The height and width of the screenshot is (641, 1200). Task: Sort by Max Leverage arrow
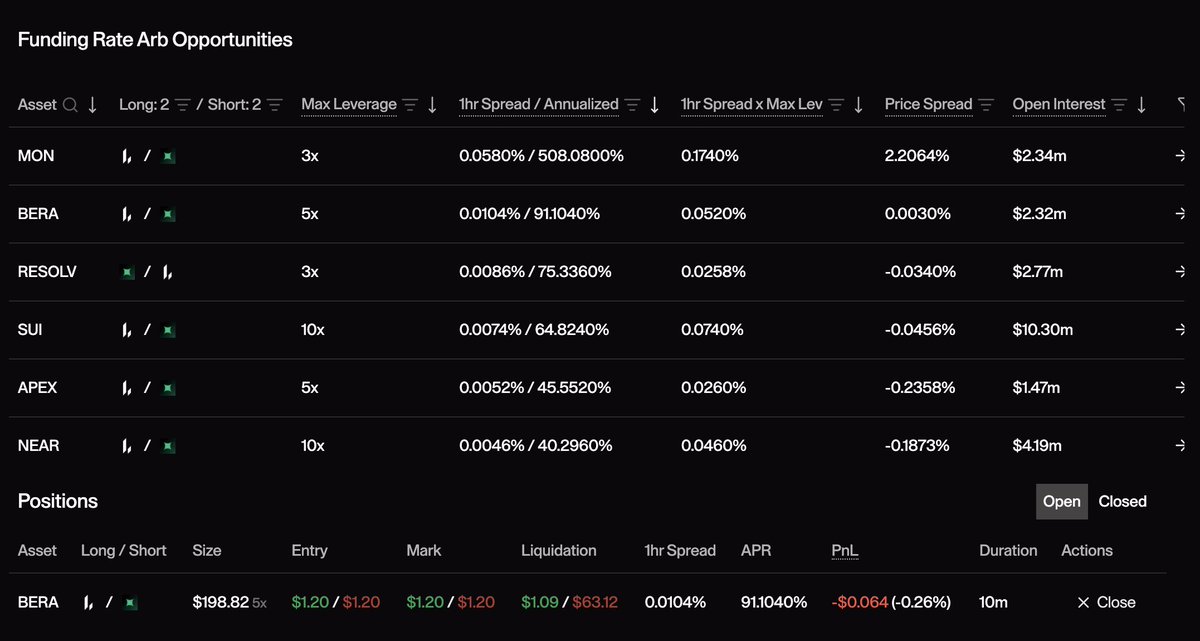click(x=433, y=105)
